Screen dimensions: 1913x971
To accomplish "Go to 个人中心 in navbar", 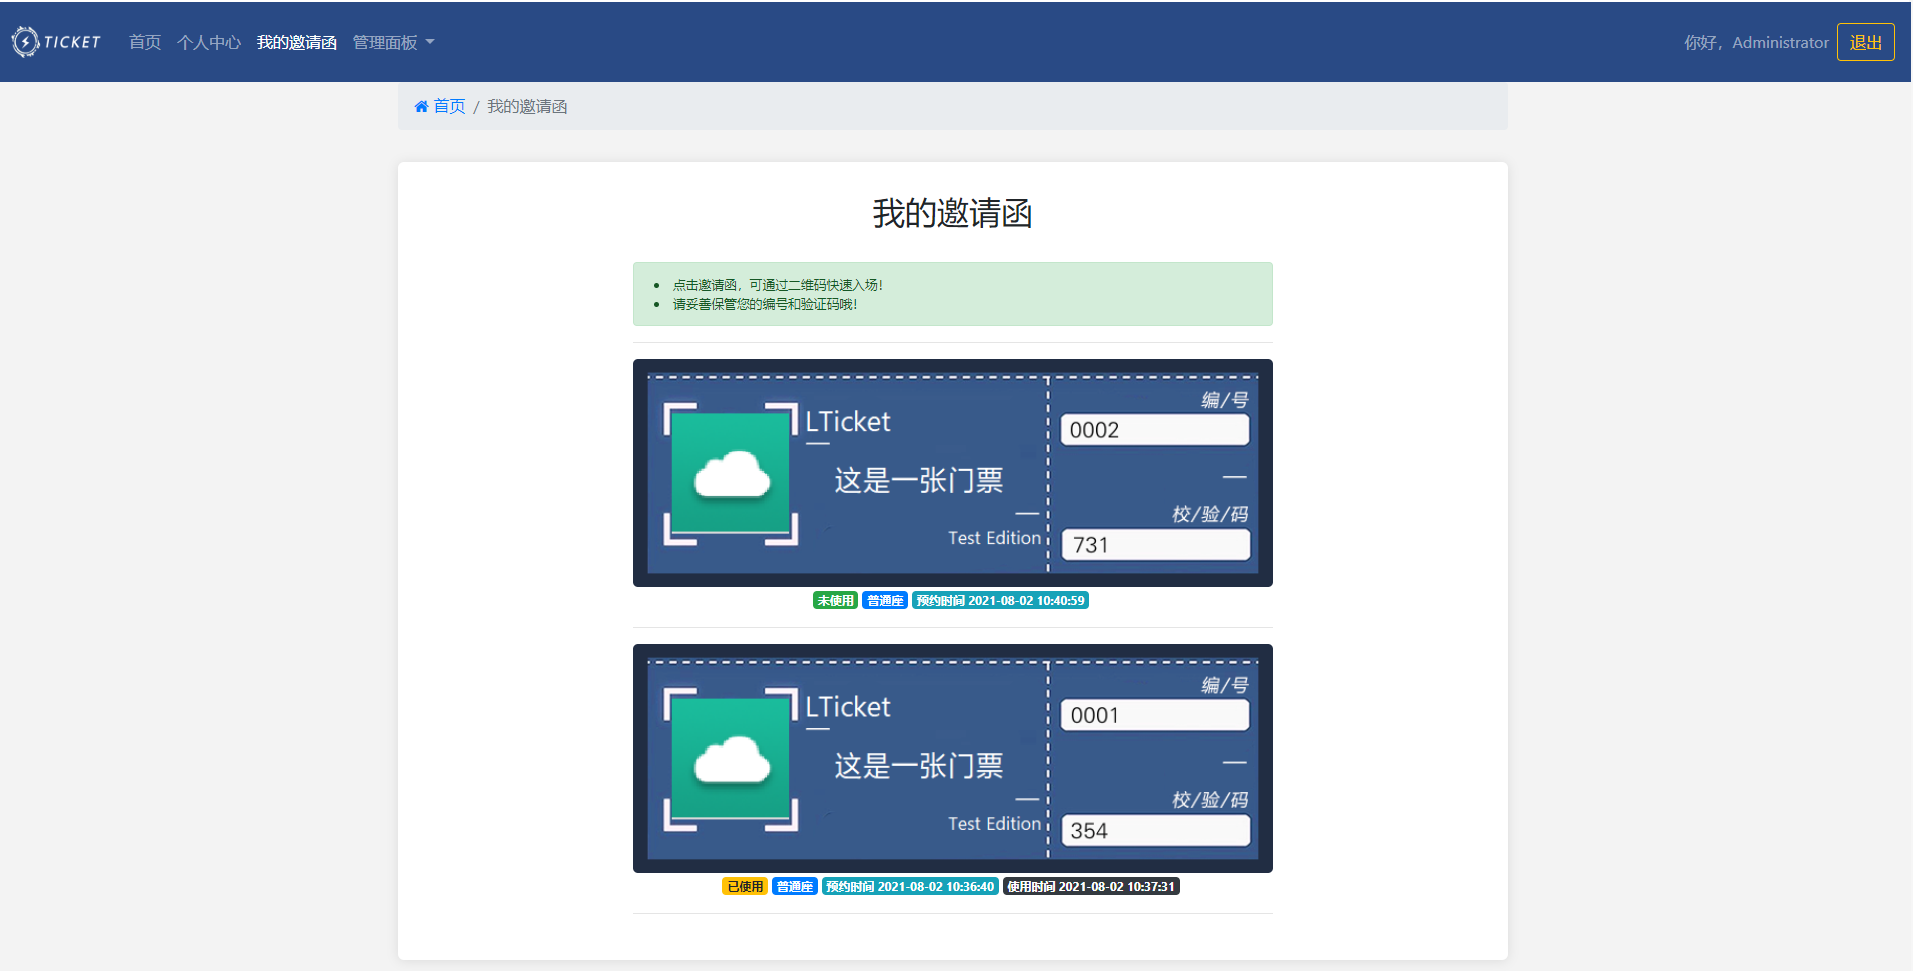I will point(209,42).
